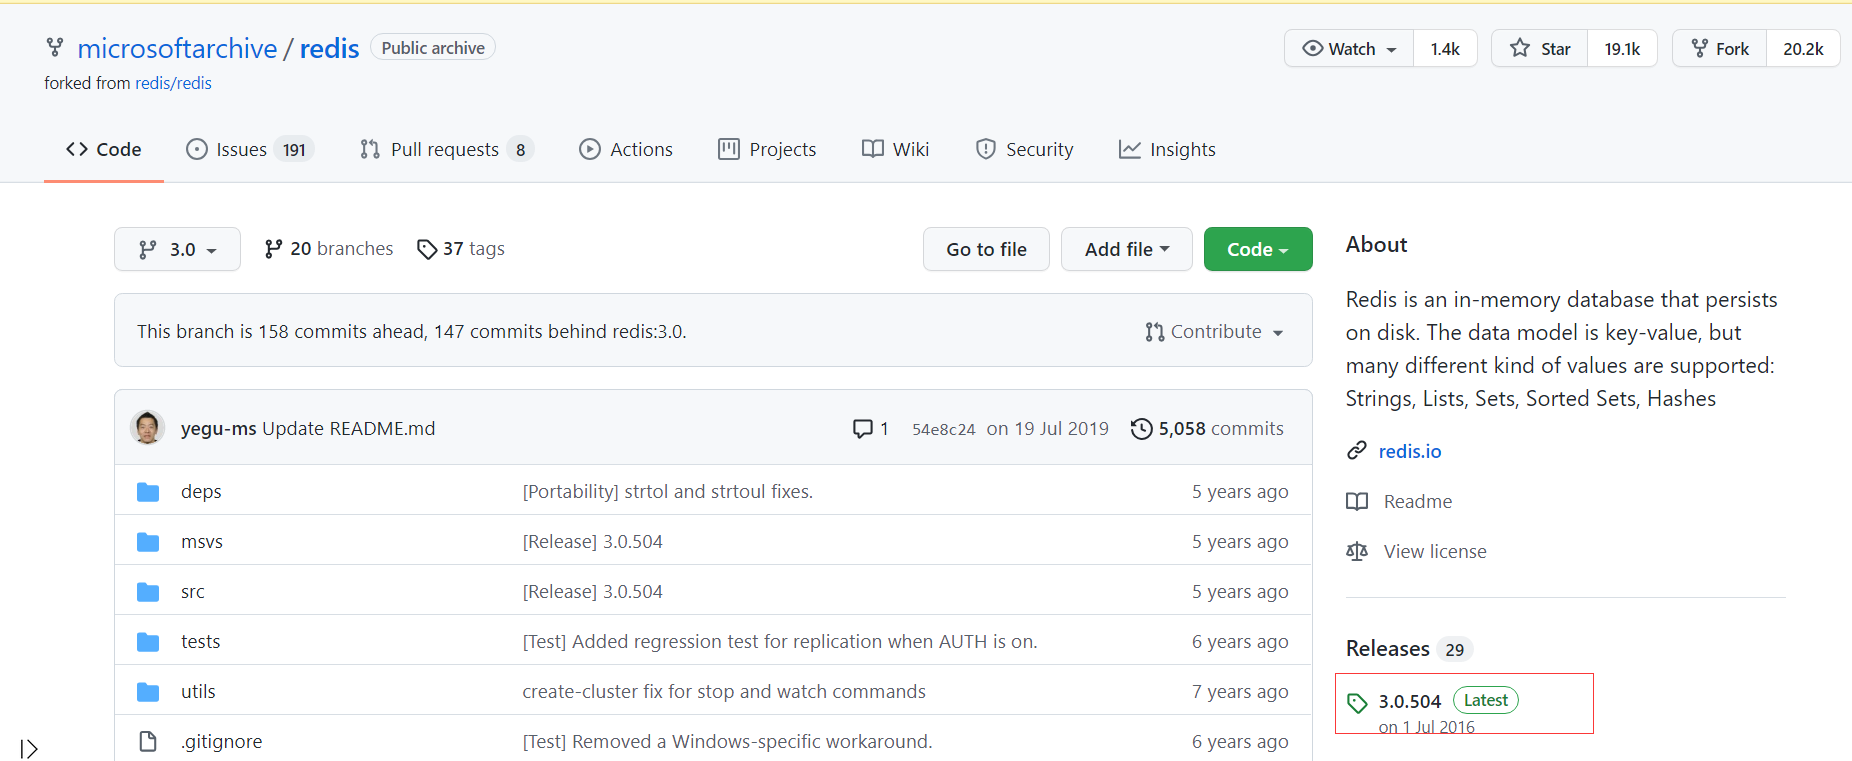Click the branches icon next to 20 branches
The image size is (1852, 761).
point(273,249)
